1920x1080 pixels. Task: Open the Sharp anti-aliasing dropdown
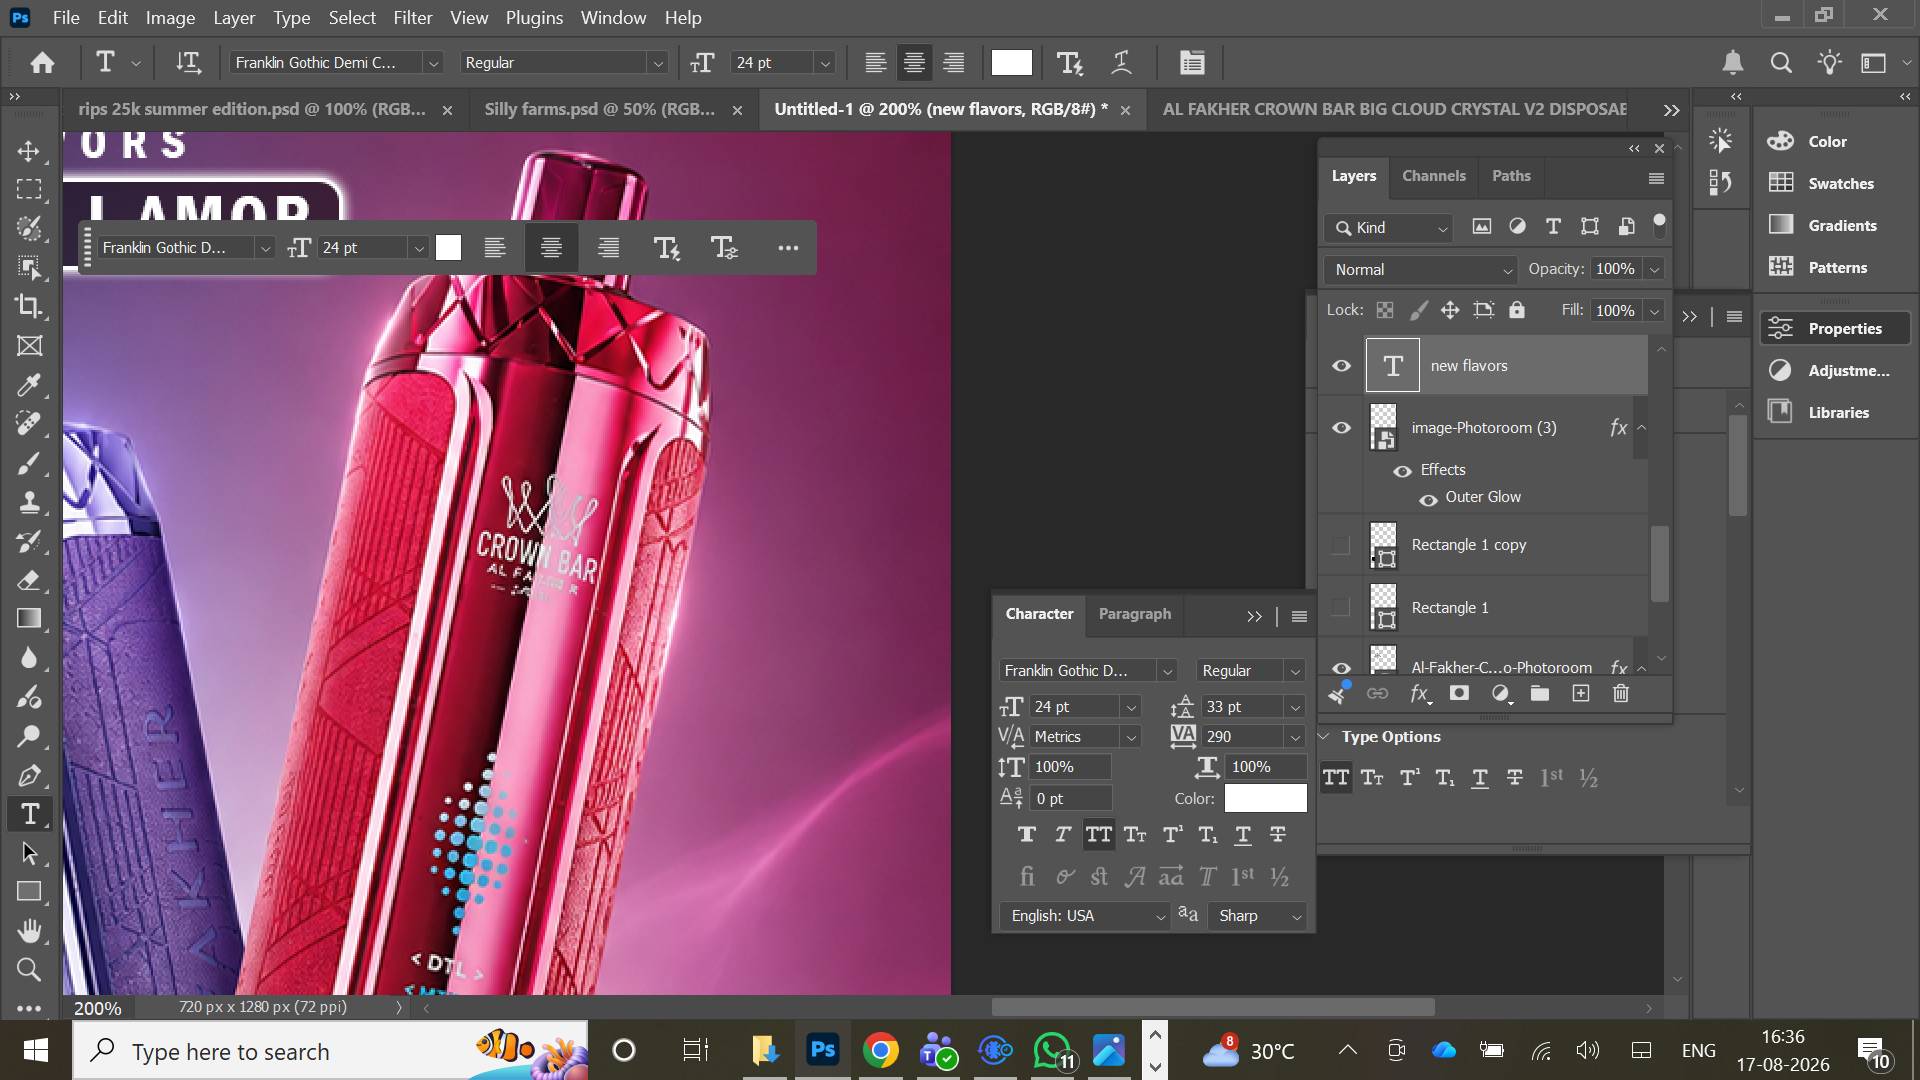pyautogui.click(x=1259, y=916)
